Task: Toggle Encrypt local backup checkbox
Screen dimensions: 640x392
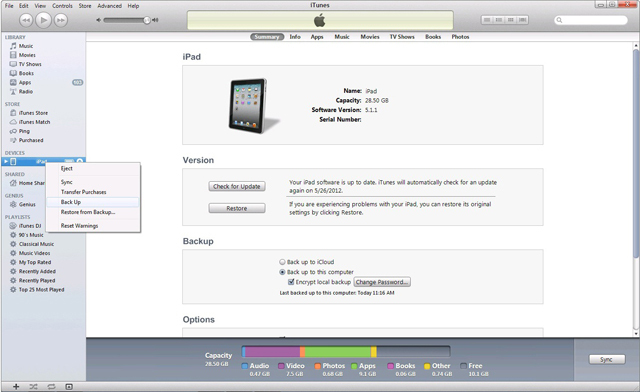Action: [x=291, y=282]
